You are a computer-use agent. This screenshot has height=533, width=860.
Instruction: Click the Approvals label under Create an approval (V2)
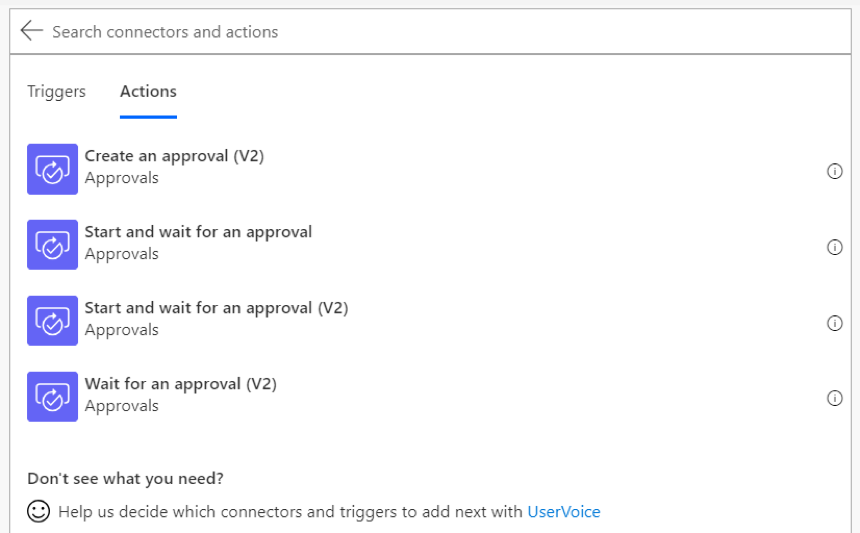[x=122, y=178]
